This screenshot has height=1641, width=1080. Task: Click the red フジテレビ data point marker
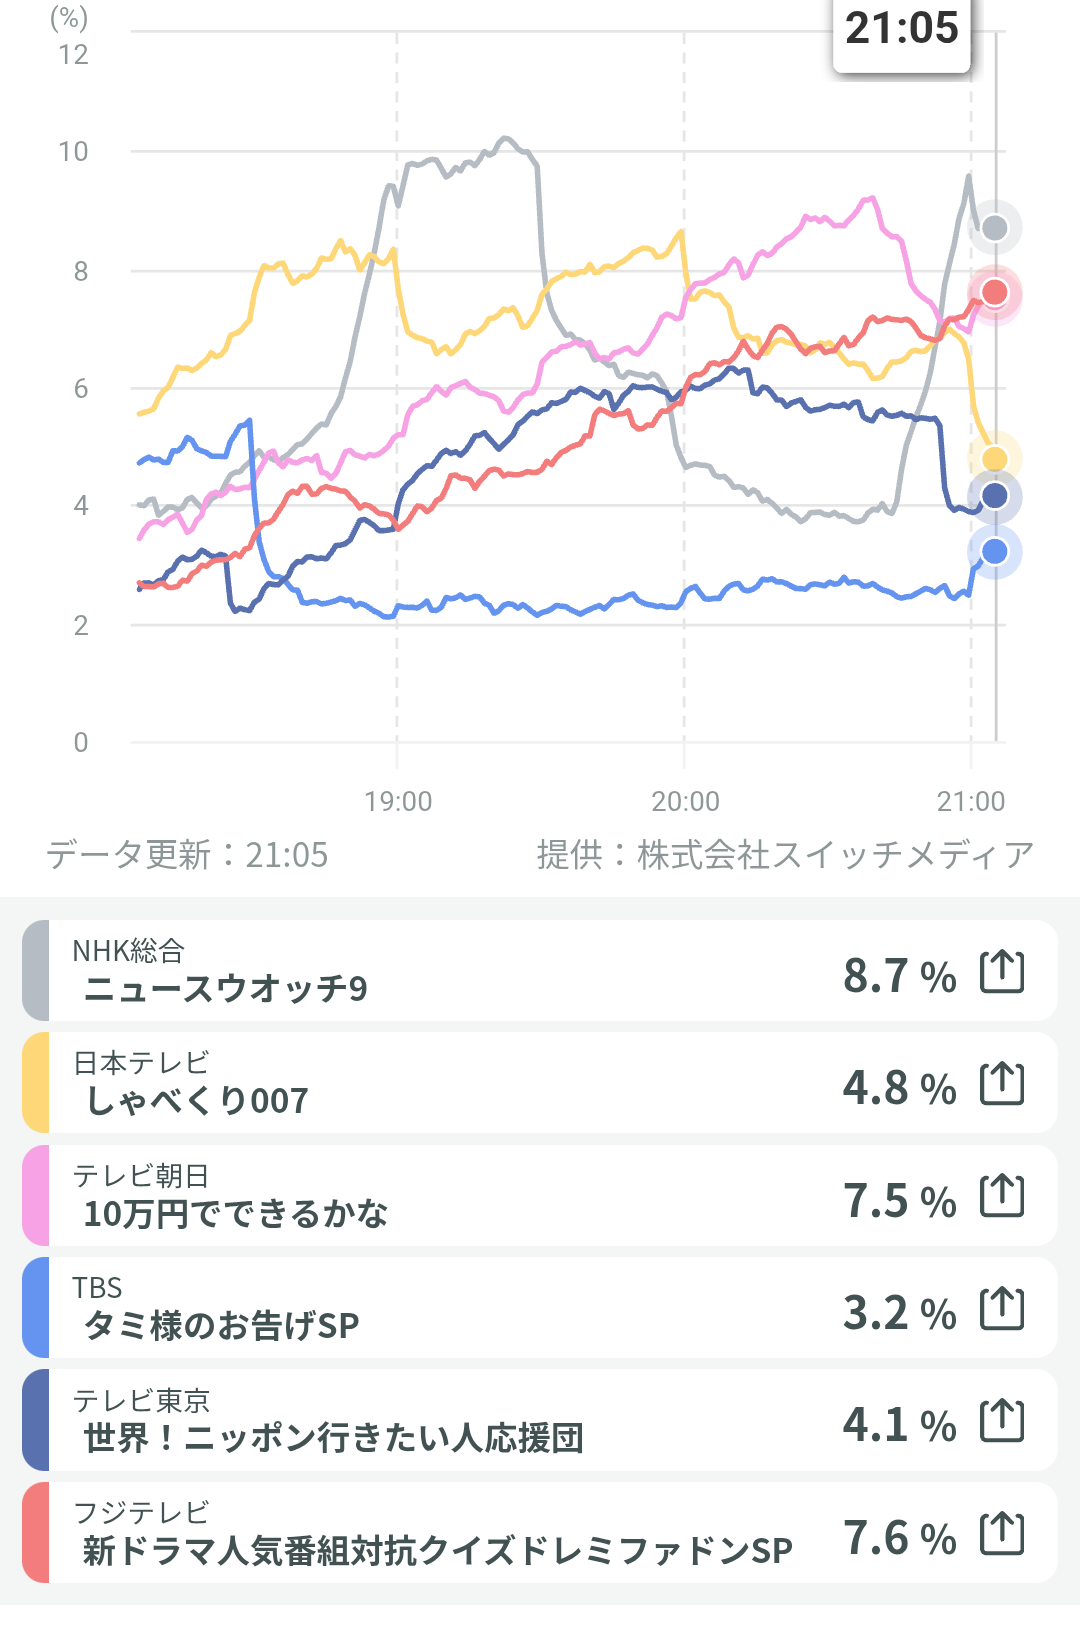click(994, 292)
